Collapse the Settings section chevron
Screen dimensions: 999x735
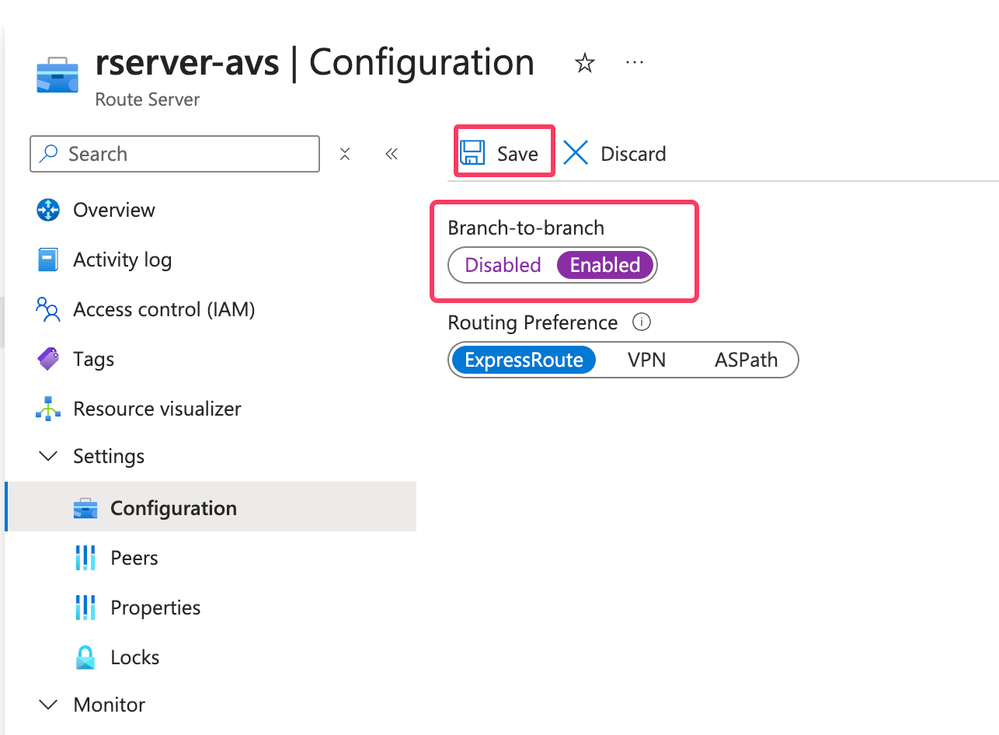[x=48, y=456]
